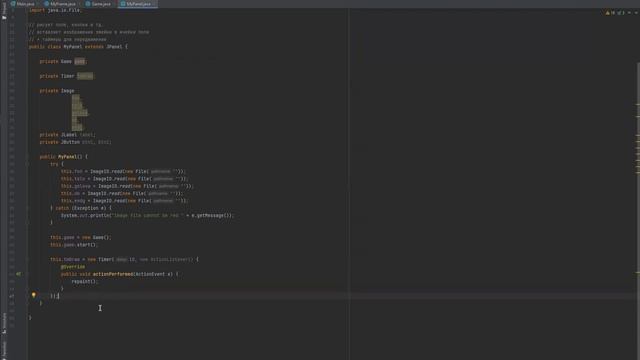Close the MyPanel.java tab
Screen dimensions: 640x360
155,4
